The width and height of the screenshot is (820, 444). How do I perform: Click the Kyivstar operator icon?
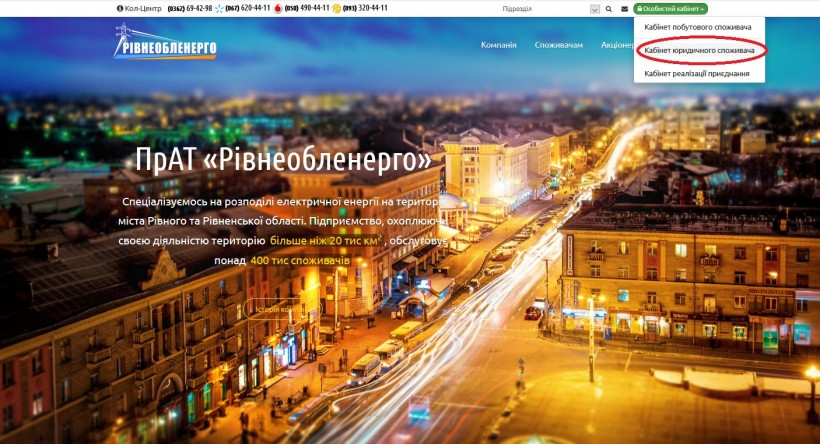(219, 8)
